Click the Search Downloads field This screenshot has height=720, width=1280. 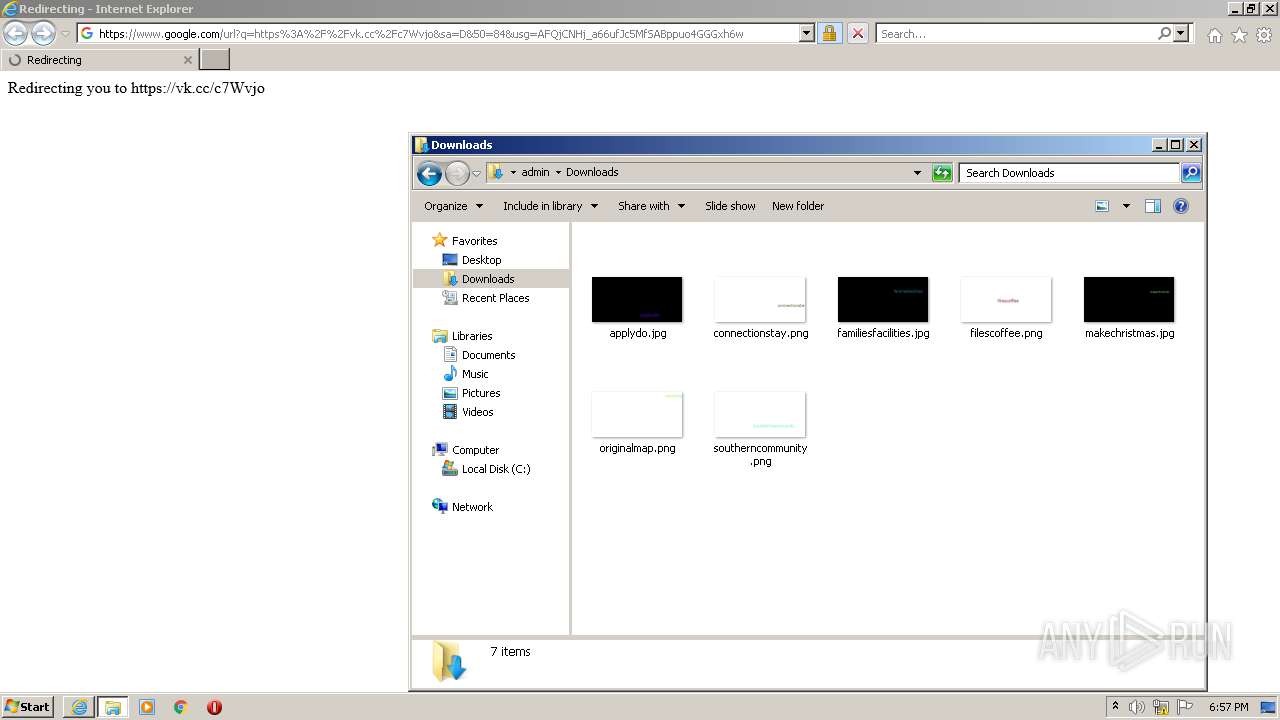pyautogui.click(x=1069, y=173)
